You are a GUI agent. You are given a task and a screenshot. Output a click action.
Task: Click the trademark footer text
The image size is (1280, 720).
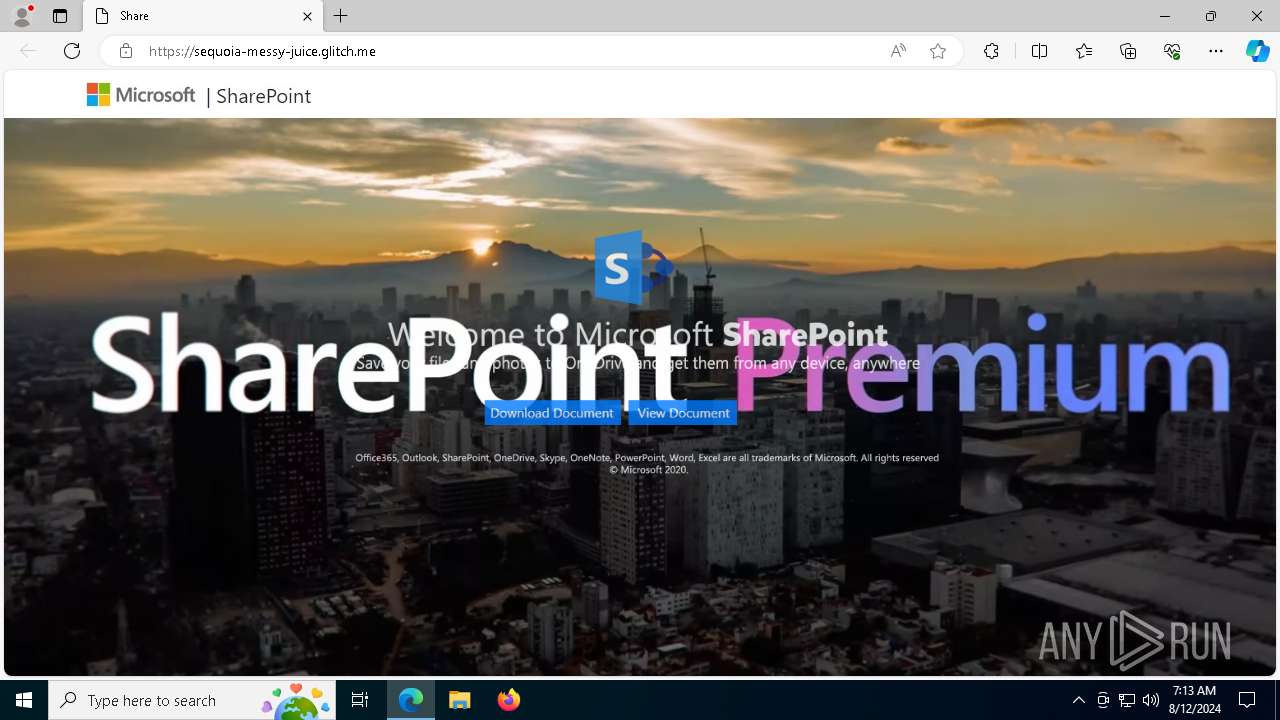(x=647, y=463)
